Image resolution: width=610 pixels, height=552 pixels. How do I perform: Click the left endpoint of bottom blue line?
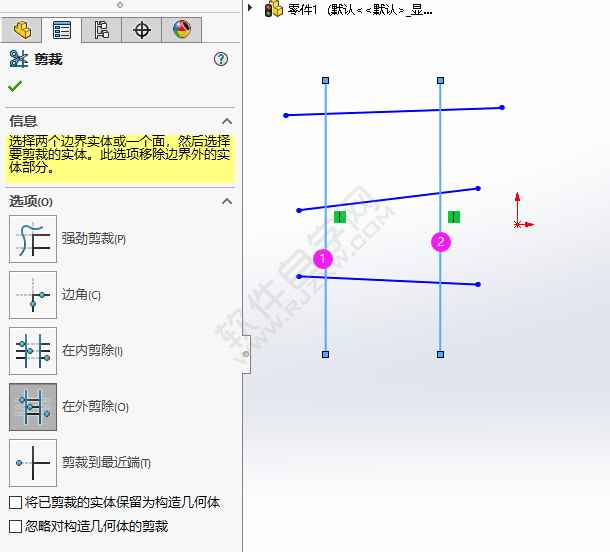299,277
